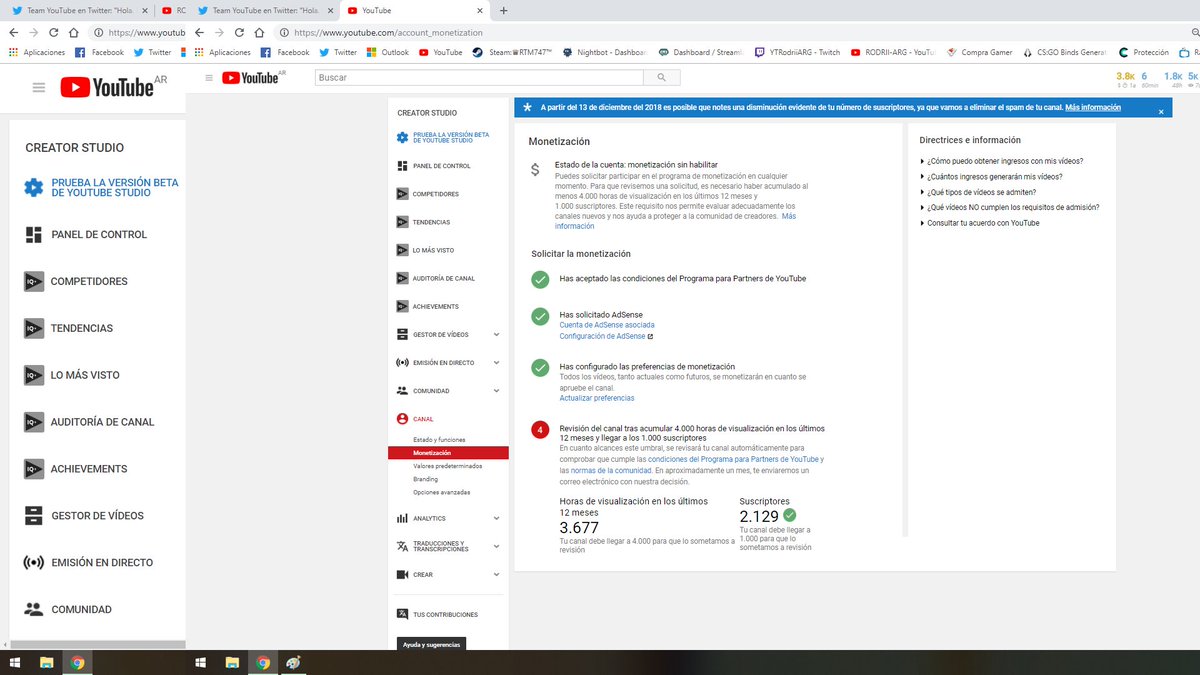The width and height of the screenshot is (1200, 675).
Task: Switch to RC tab in left window
Action: tap(175, 10)
